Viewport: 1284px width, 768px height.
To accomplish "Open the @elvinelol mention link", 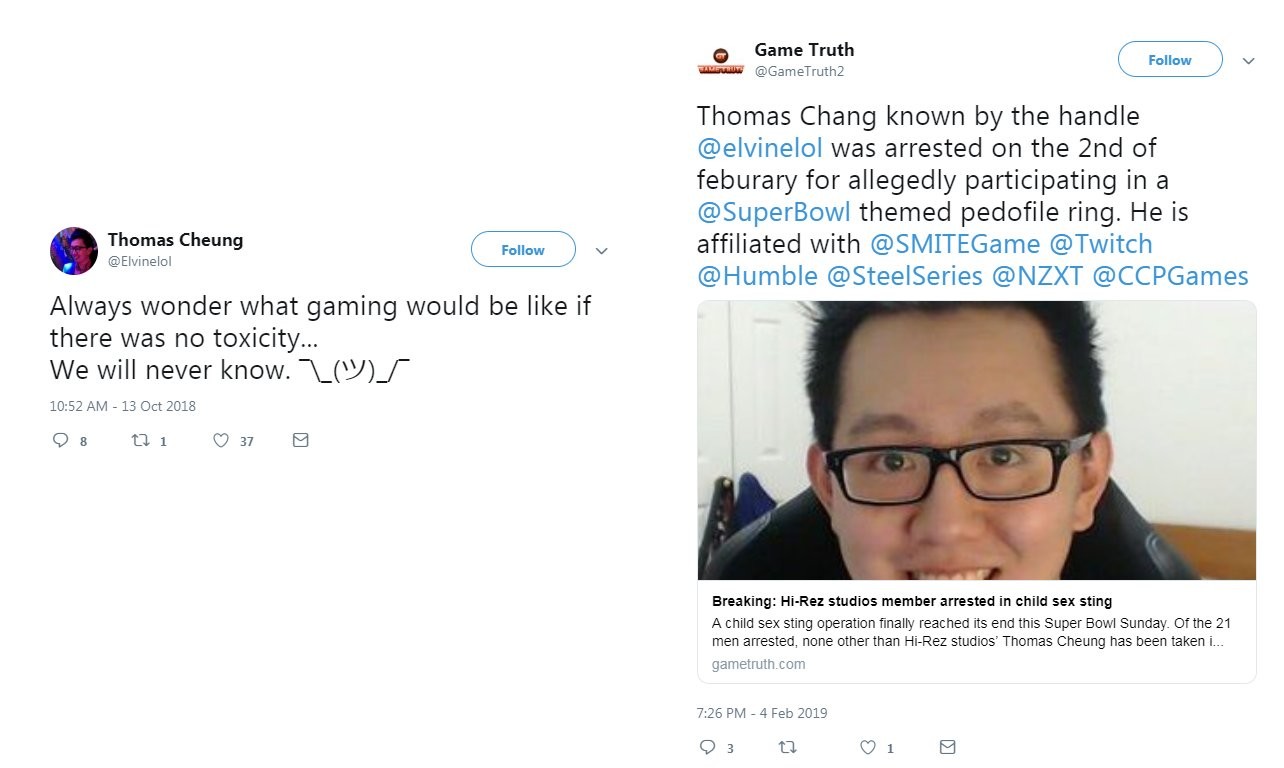I will pyautogui.click(x=760, y=148).
